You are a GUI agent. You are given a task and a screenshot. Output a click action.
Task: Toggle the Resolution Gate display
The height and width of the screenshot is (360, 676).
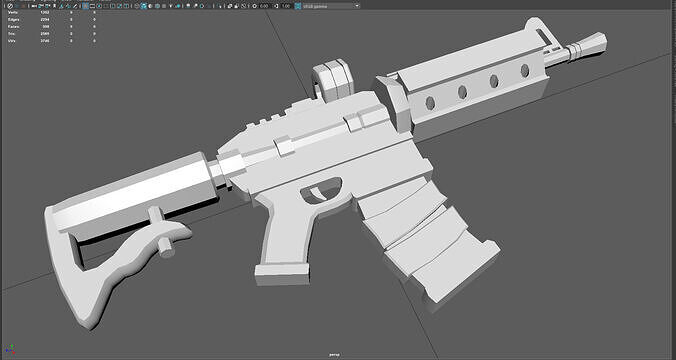pos(99,6)
